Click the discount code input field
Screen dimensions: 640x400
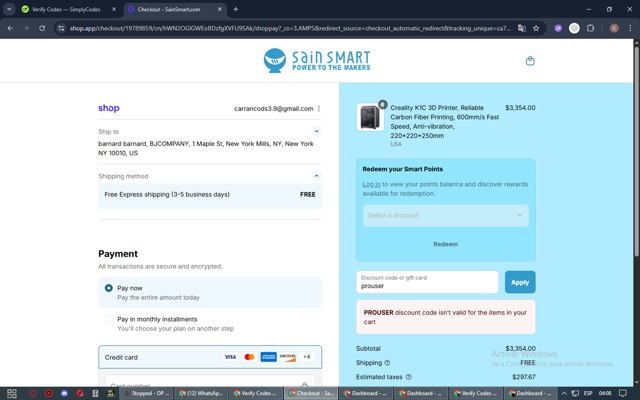(427, 282)
